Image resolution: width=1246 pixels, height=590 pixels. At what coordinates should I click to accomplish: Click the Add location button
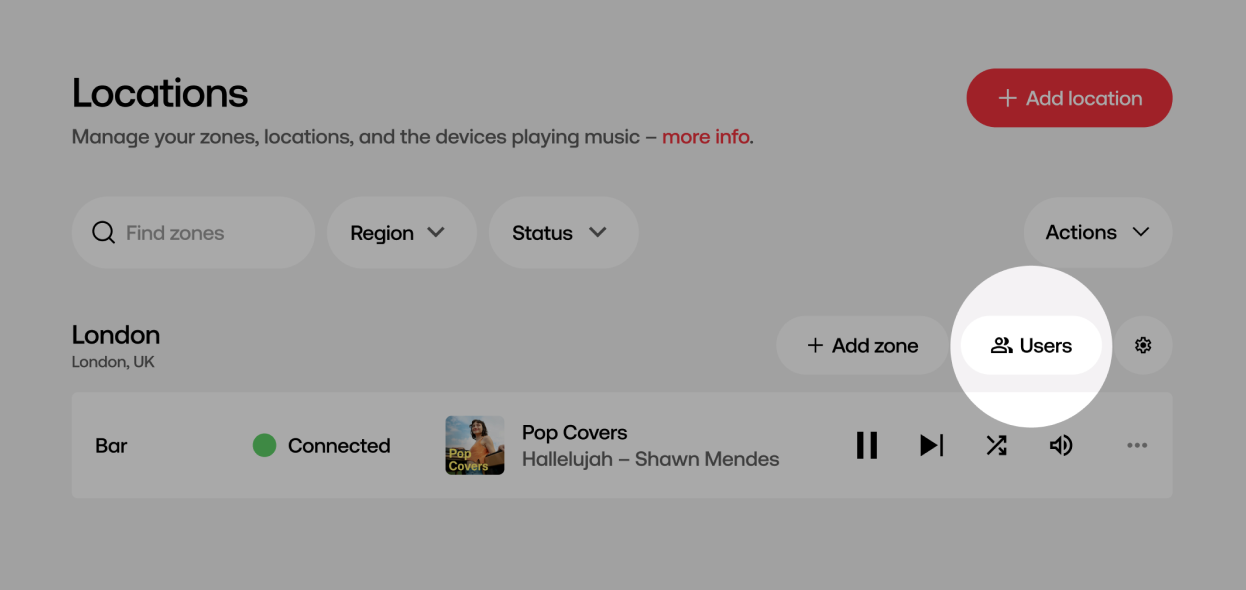coord(1069,98)
